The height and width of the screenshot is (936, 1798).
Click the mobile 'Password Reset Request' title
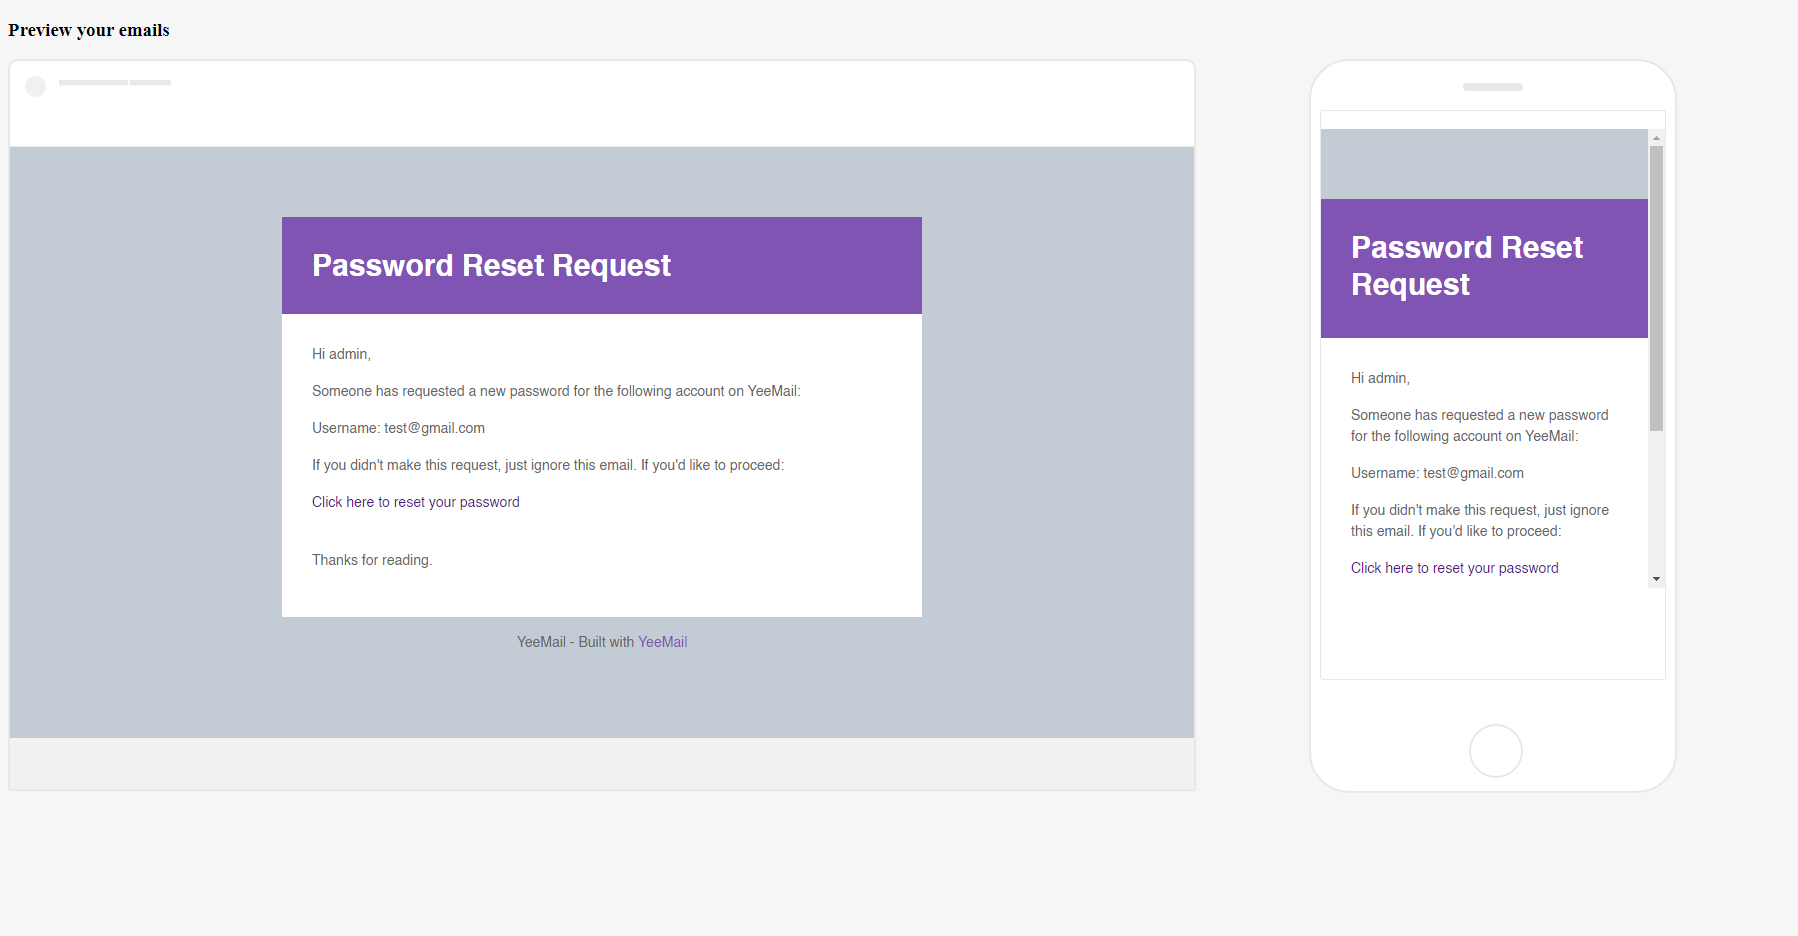point(1466,266)
